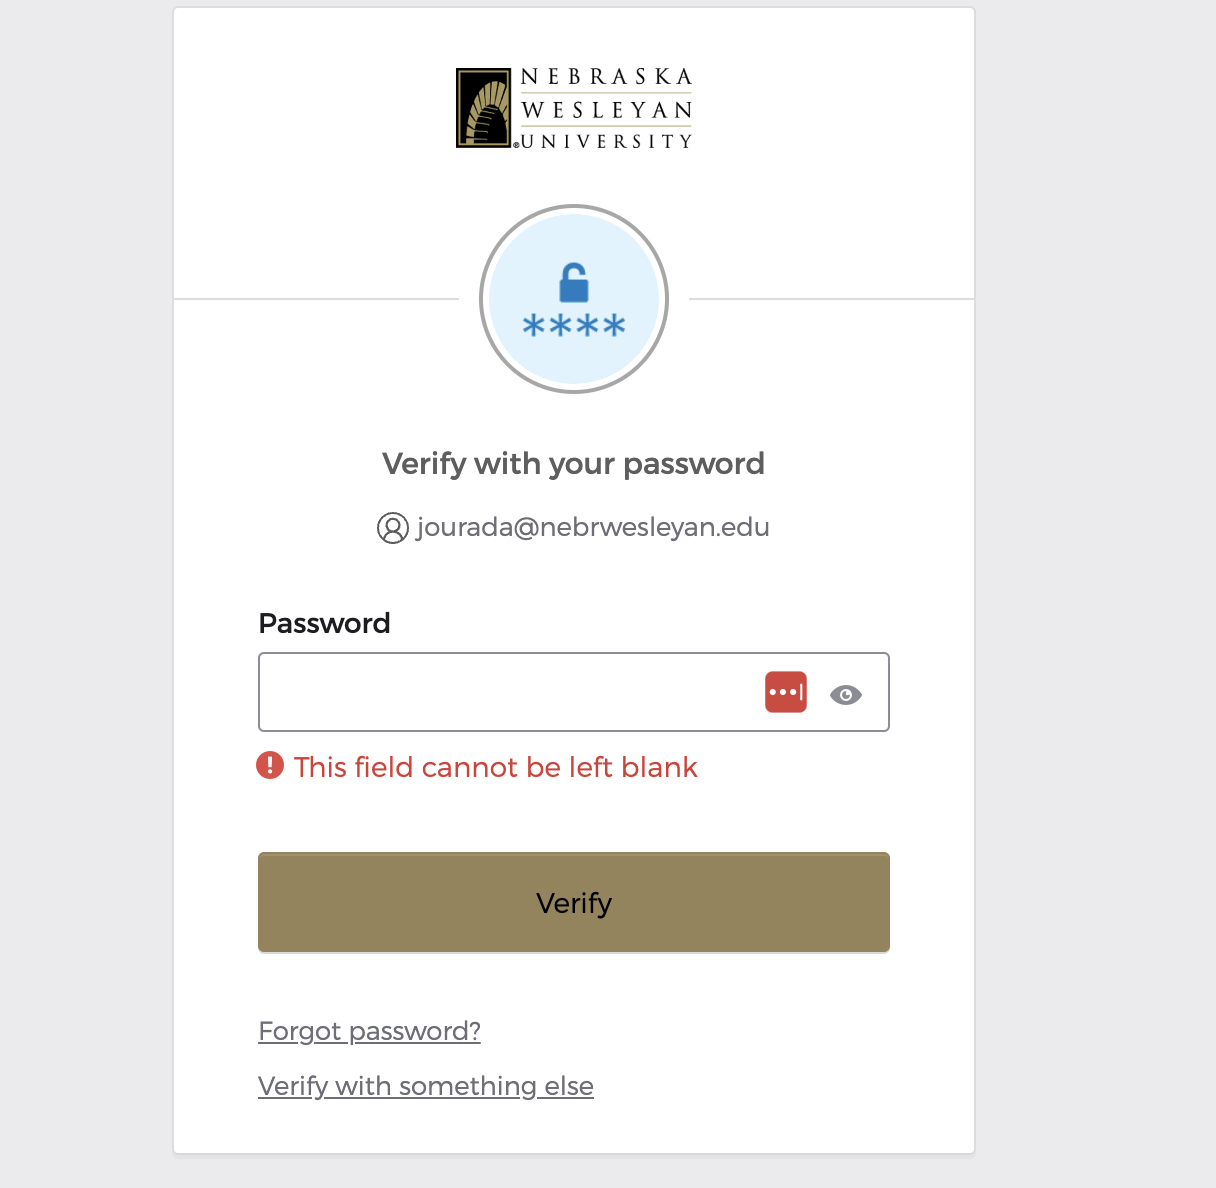Screen dimensions: 1216x1188
Task: Choose Verify with something else
Action: [x=426, y=1086]
